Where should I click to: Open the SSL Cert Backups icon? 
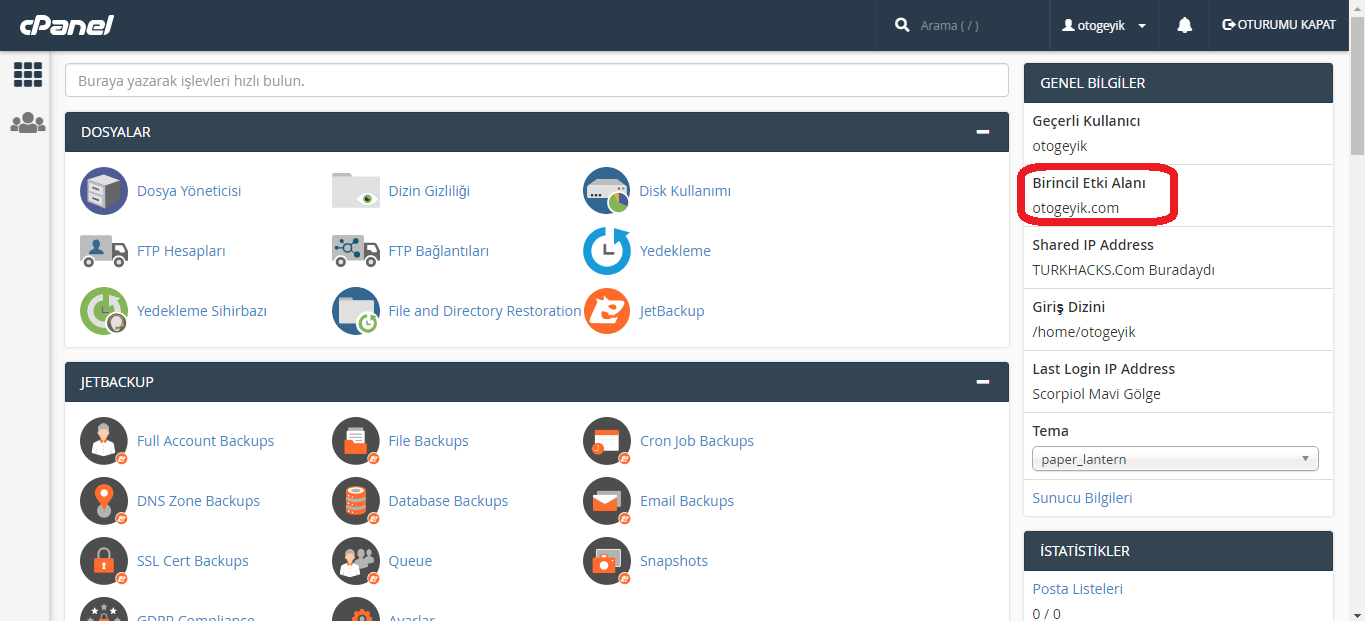(104, 561)
